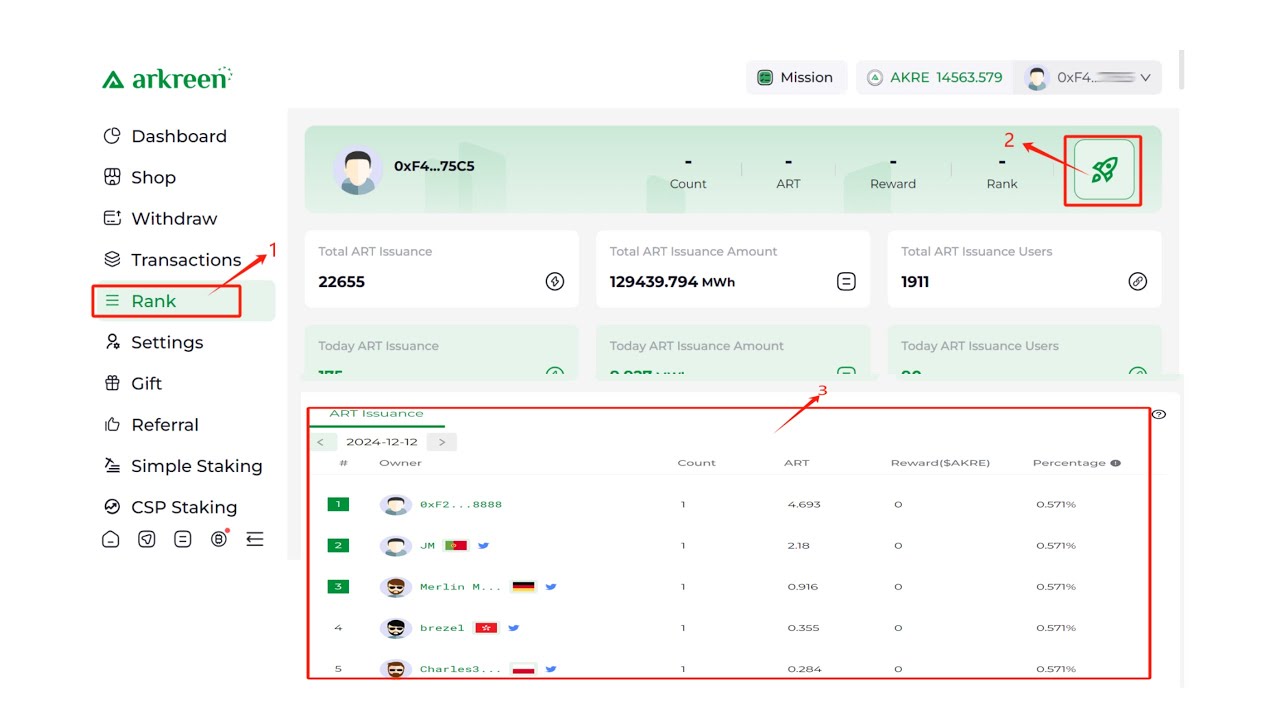Click the ART value 0.916
Image resolution: width=1280 pixels, height=720 pixels.
803,587
